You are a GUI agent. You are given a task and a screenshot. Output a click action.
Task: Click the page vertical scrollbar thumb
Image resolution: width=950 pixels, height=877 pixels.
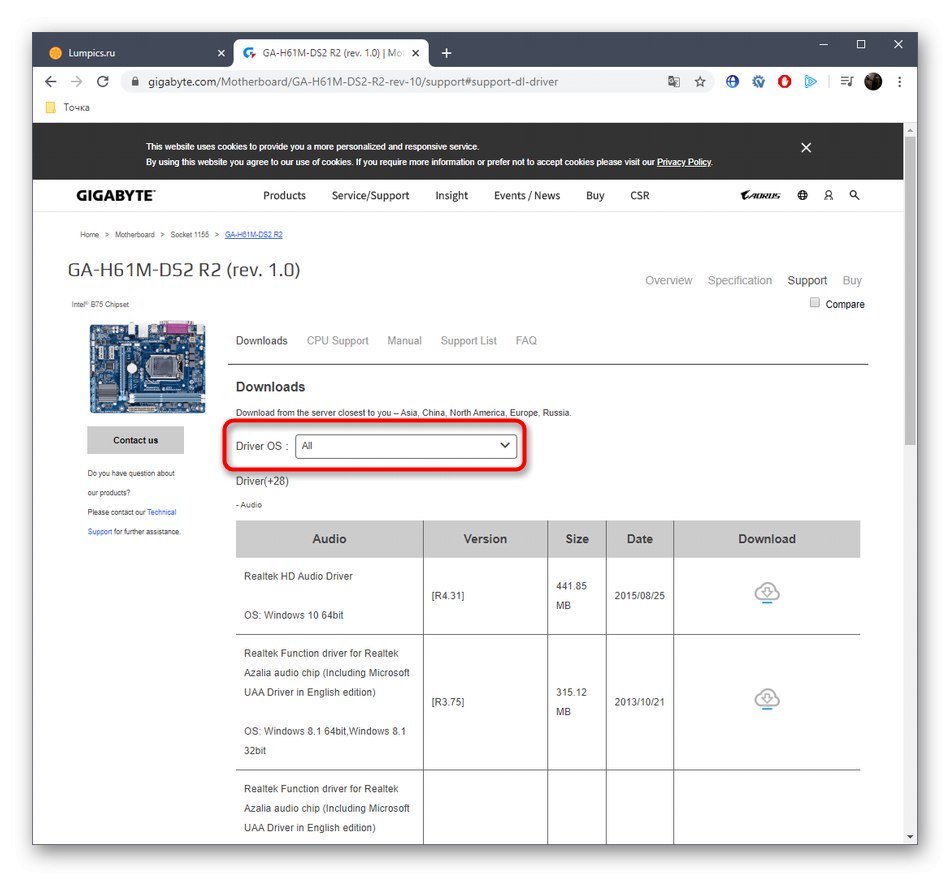pyautogui.click(x=910, y=291)
